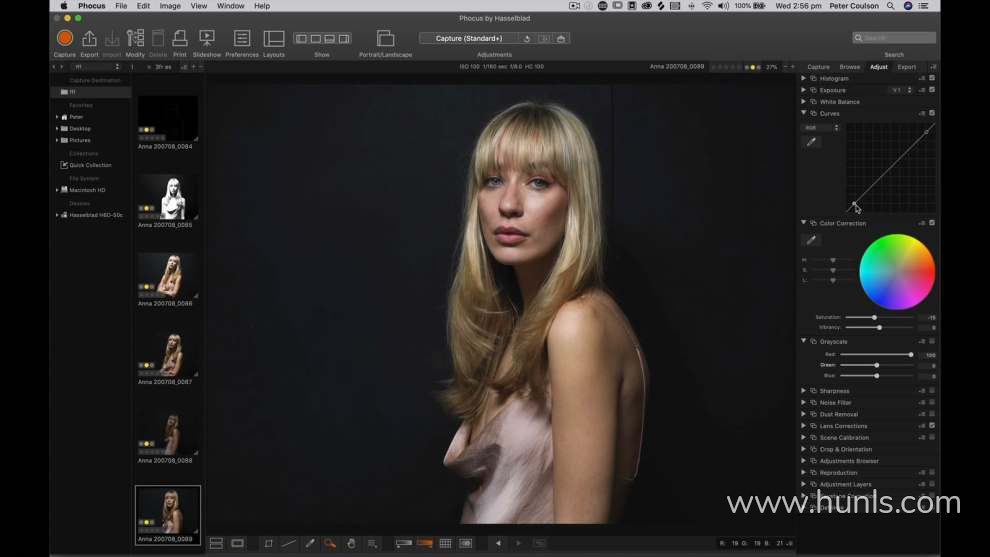
Task: Switch to the Browse tab
Action: pos(850,67)
